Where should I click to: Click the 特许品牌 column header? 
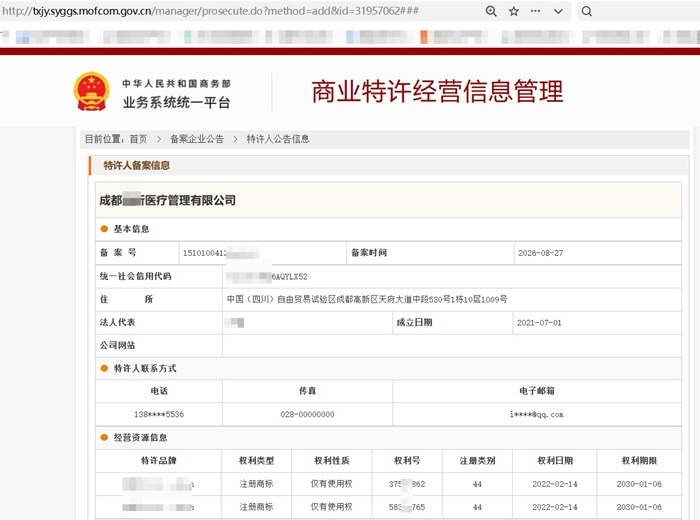158,461
